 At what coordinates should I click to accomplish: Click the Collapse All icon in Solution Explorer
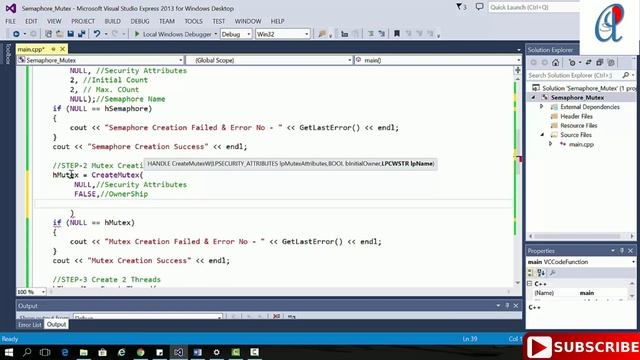[600, 62]
